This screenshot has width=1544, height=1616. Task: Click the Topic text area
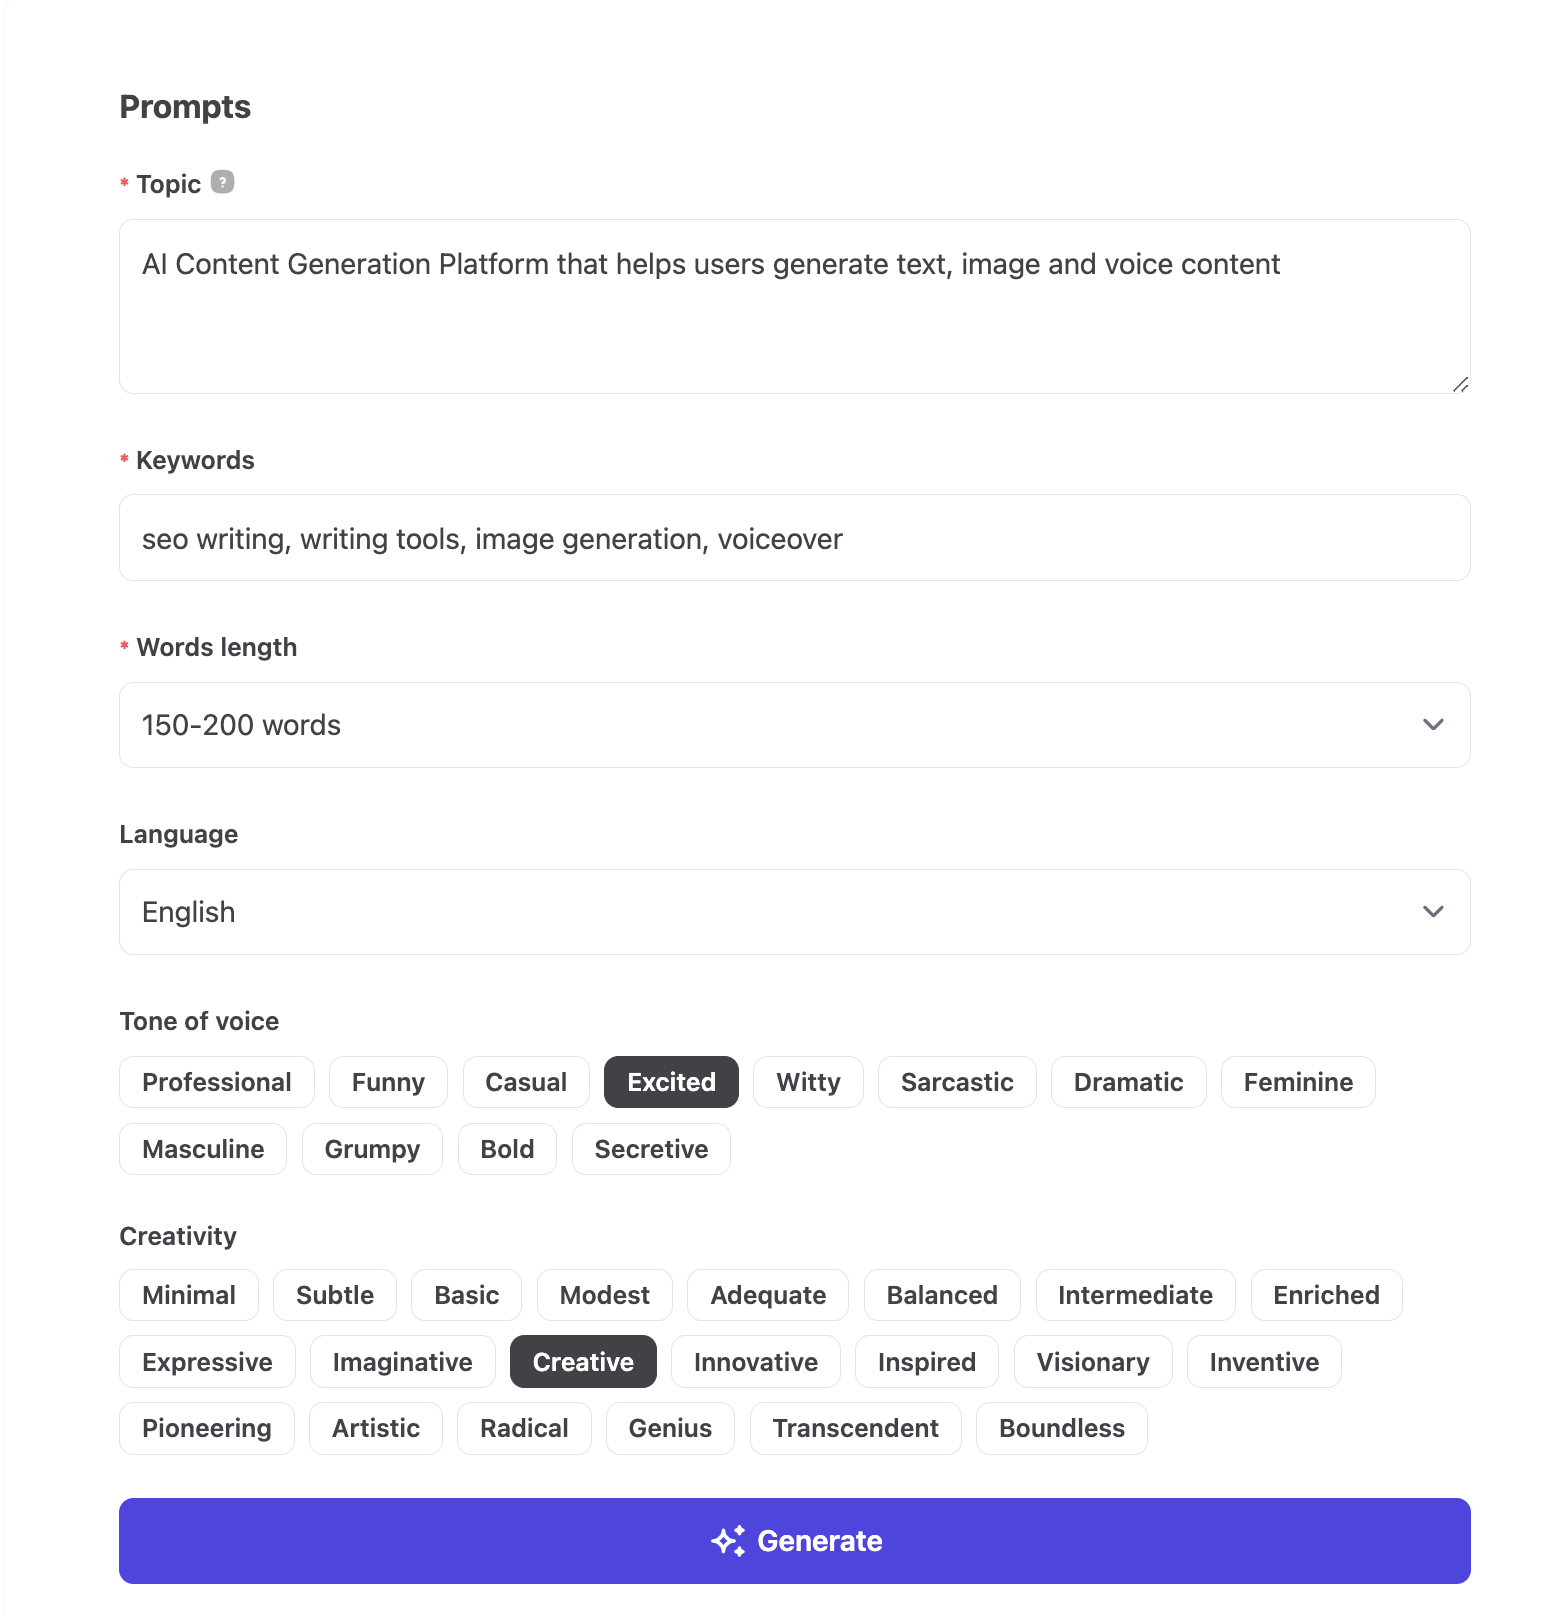[x=794, y=306]
